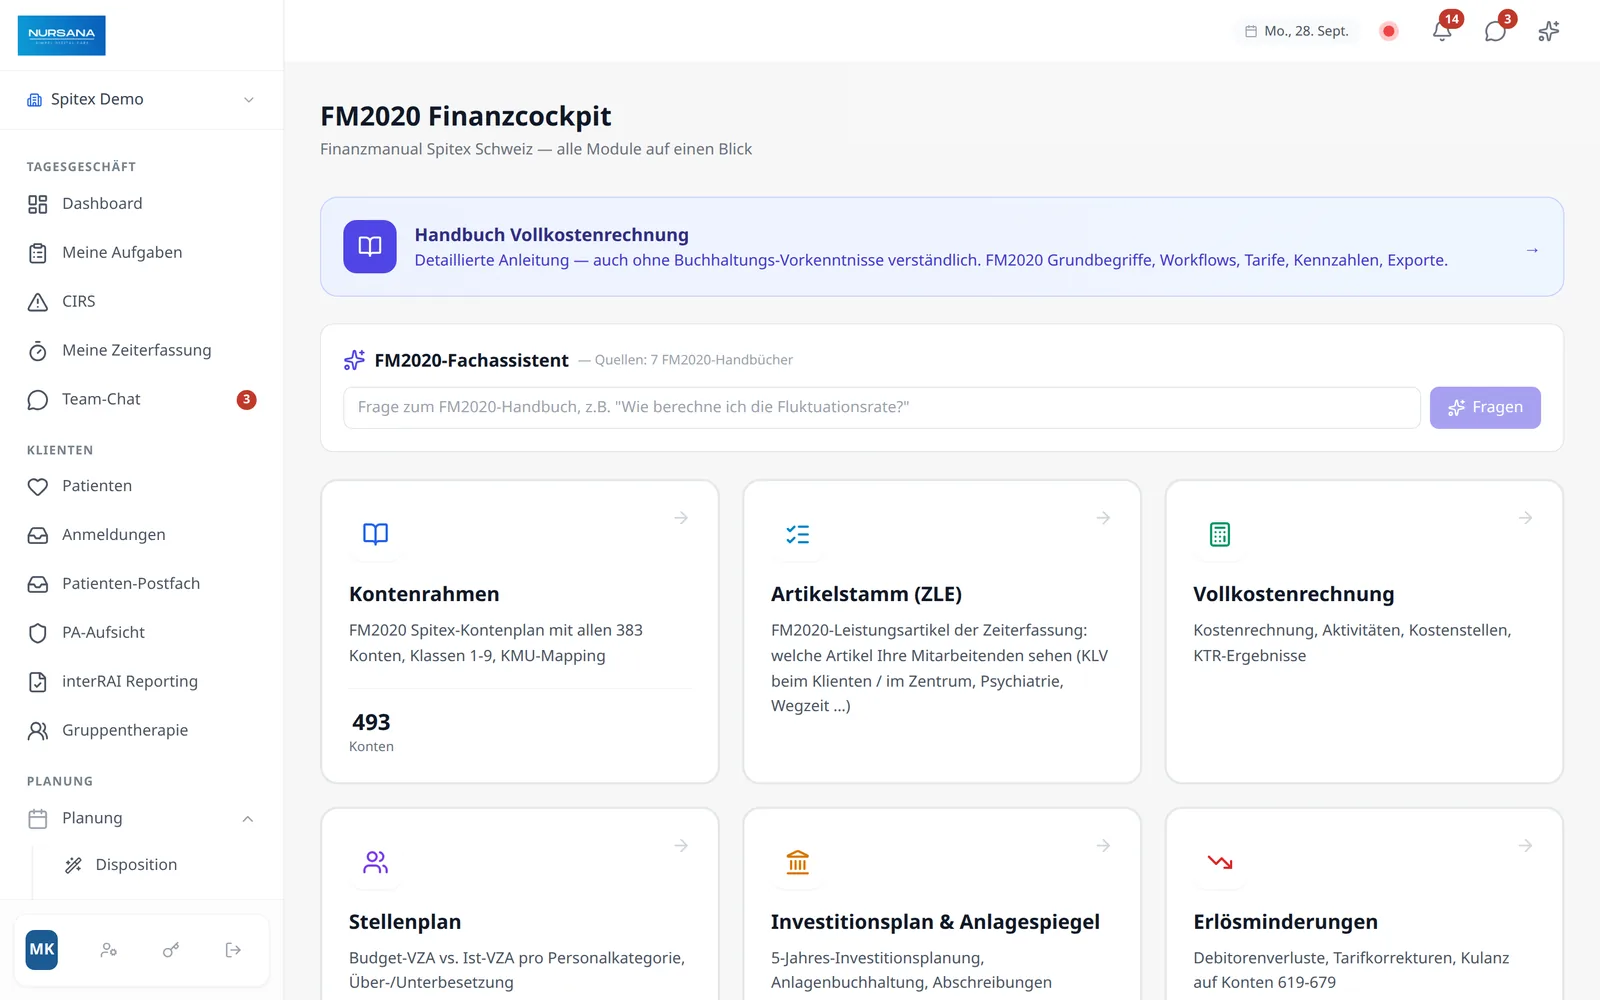Screen dimensions: 1600x1000
Task: Select PA-Aufsicht
Action: tap(141, 633)
